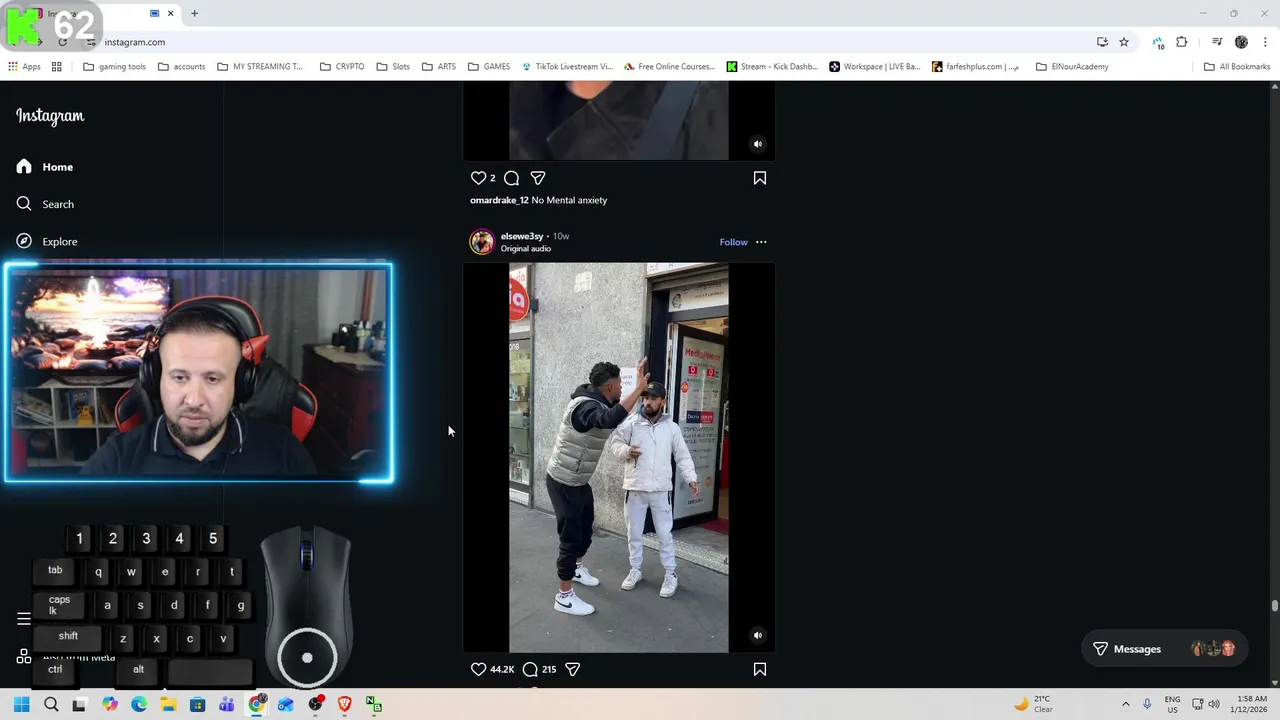Show hidden system tray icons
This screenshot has width=1280, height=720.
tap(1125, 705)
